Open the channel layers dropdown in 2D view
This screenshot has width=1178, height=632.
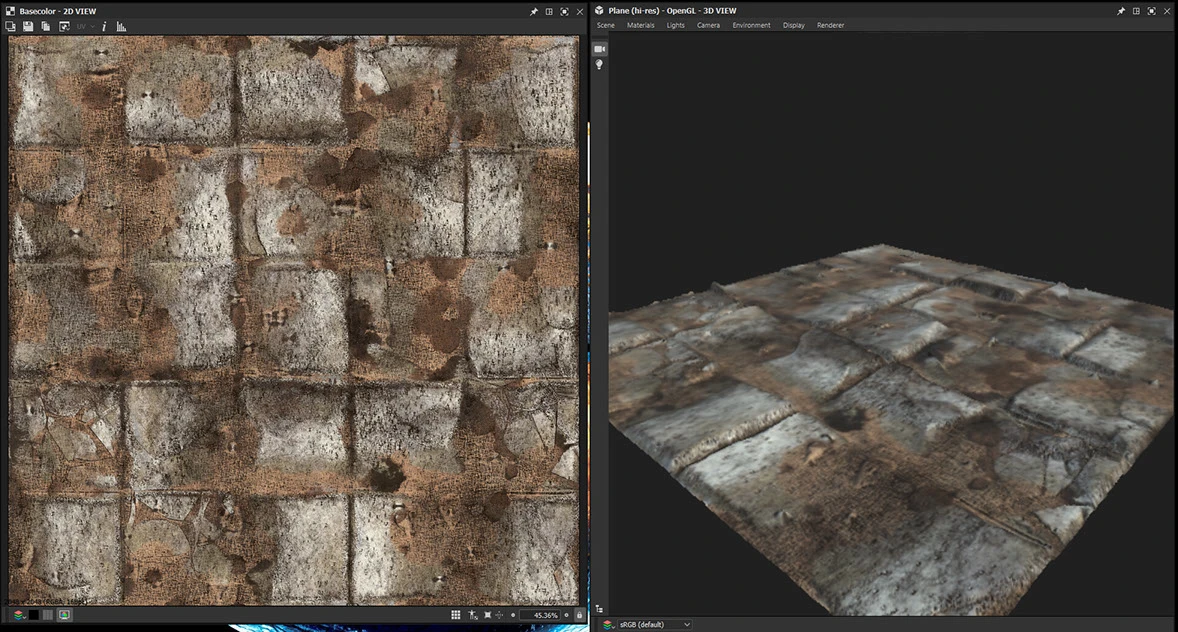pyautogui.click(x=18, y=615)
